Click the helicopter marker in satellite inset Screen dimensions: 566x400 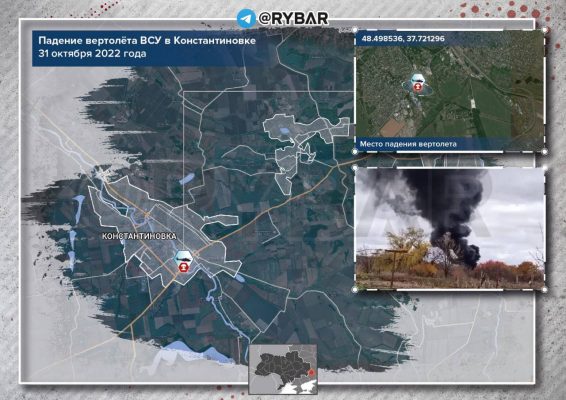click(418, 83)
